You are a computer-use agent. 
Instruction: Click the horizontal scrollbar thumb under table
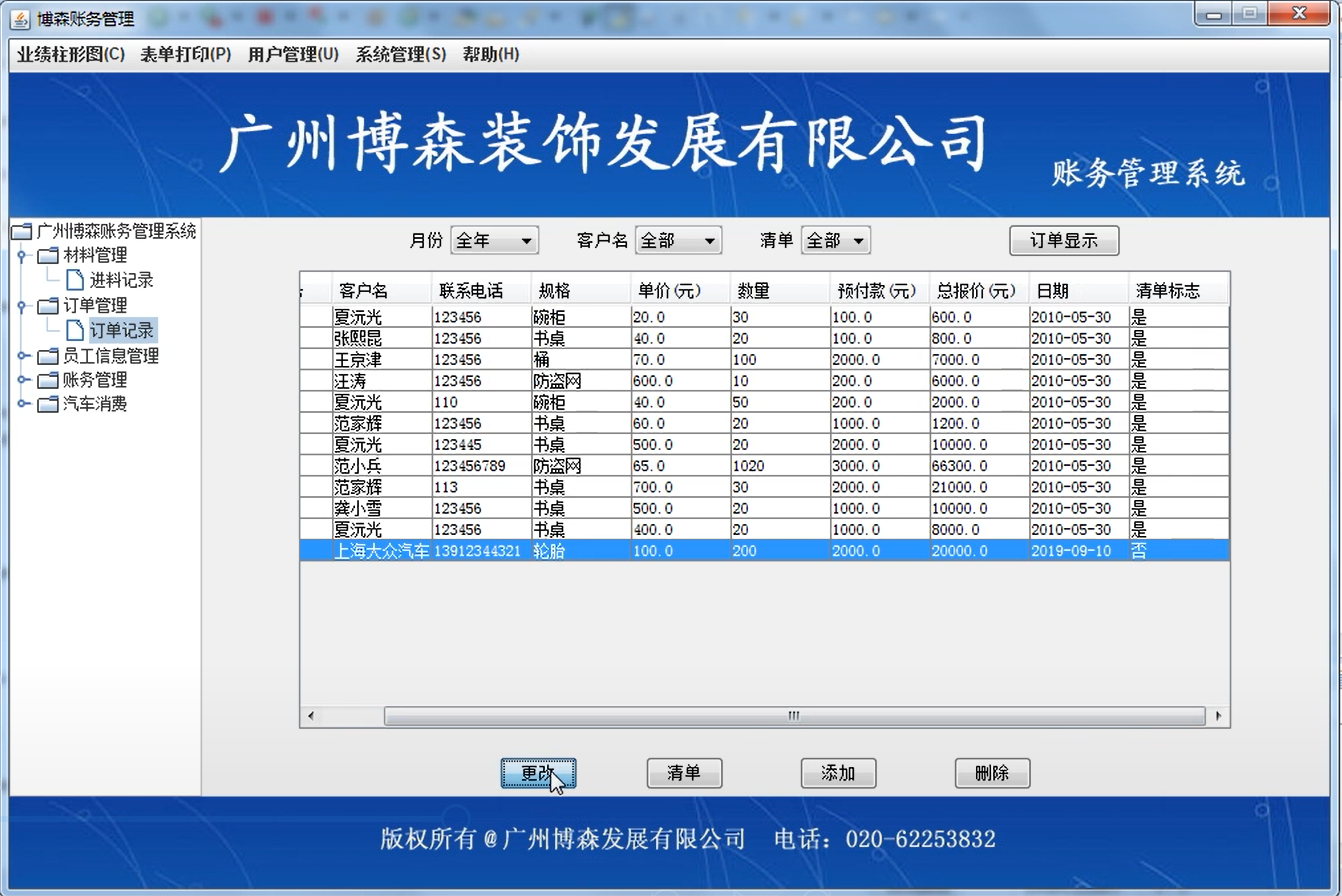pyautogui.click(x=795, y=716)
